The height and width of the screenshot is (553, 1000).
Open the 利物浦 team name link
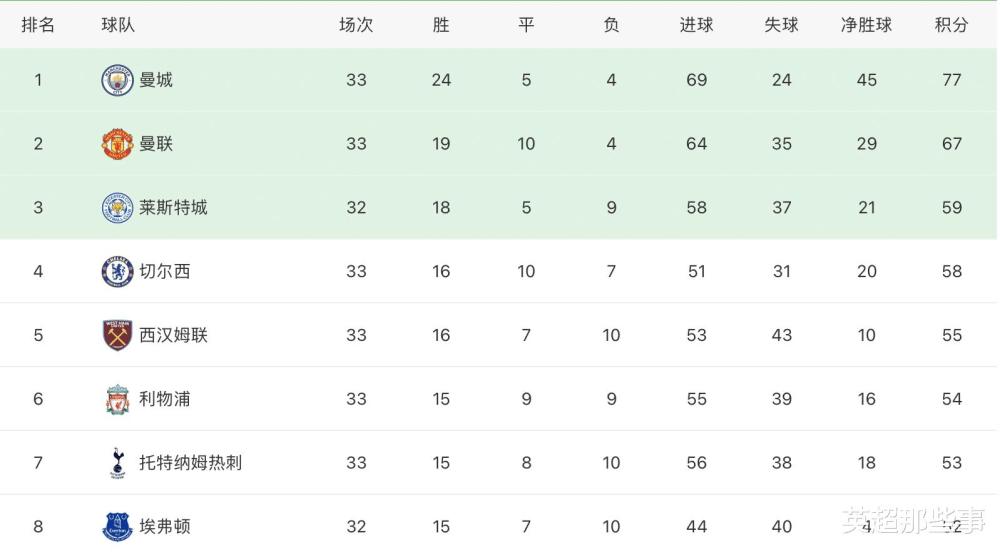click(x=165, y=399)
